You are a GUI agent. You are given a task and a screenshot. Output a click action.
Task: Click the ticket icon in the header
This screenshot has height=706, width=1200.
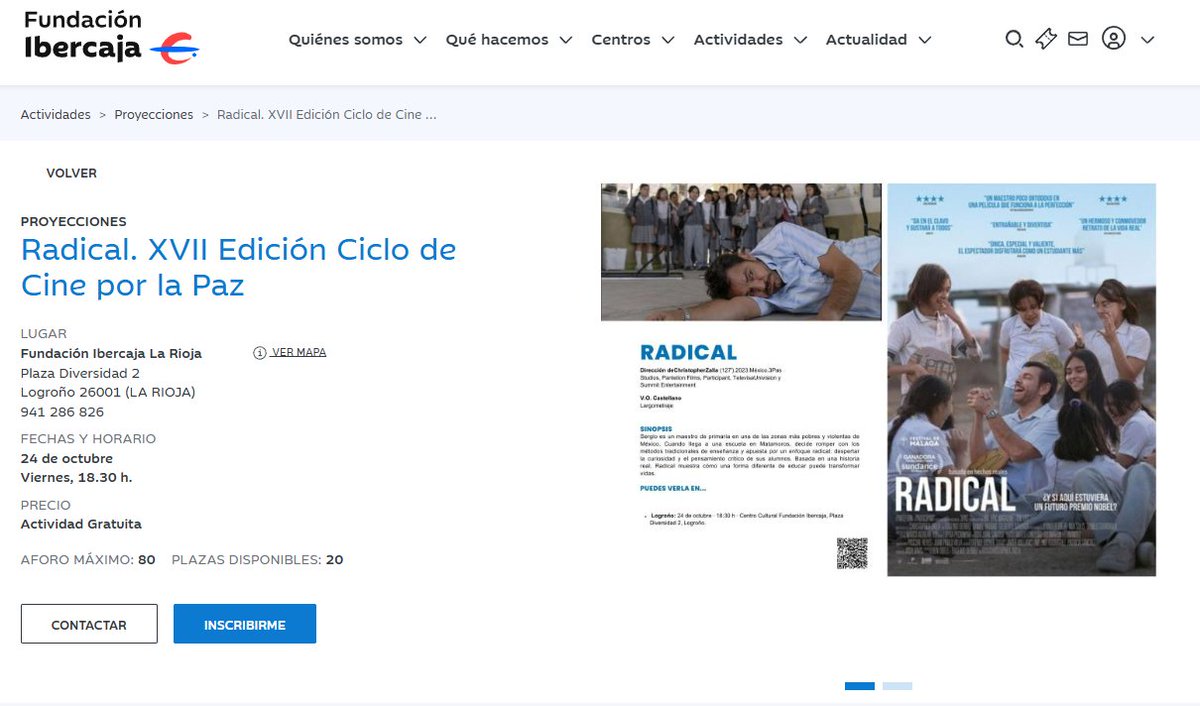pyautogui.click(x=1046, y=39)
